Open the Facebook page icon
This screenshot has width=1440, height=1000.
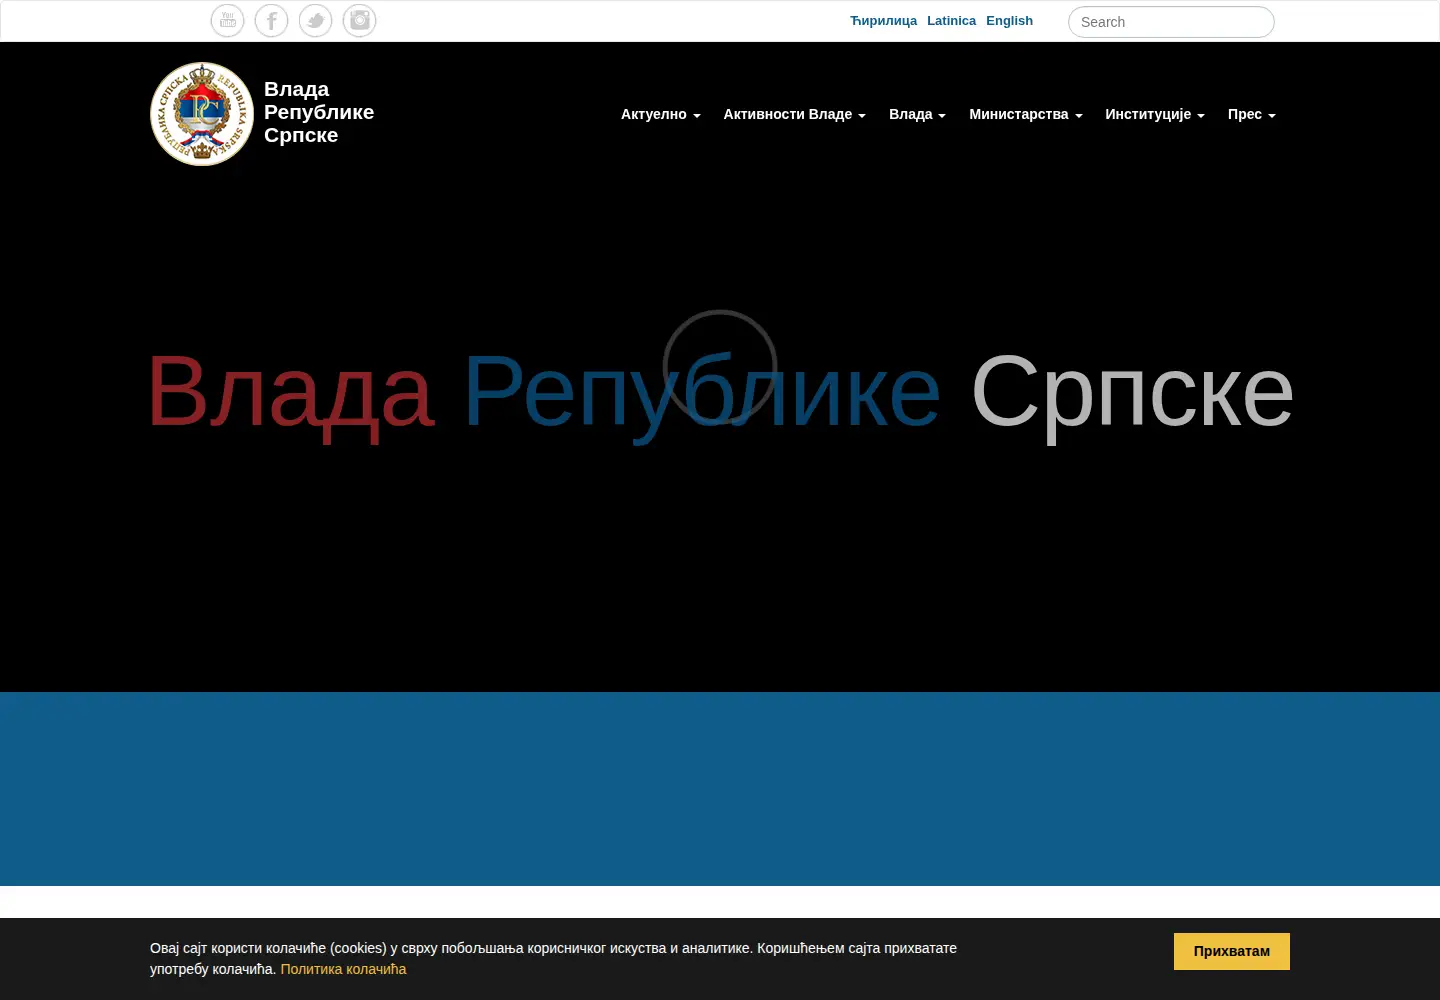click(x=272, y=20)
